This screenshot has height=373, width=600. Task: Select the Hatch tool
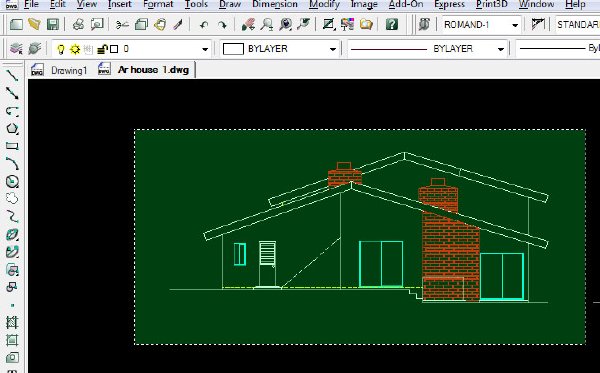pyautogui.click(x=12, y=323)
